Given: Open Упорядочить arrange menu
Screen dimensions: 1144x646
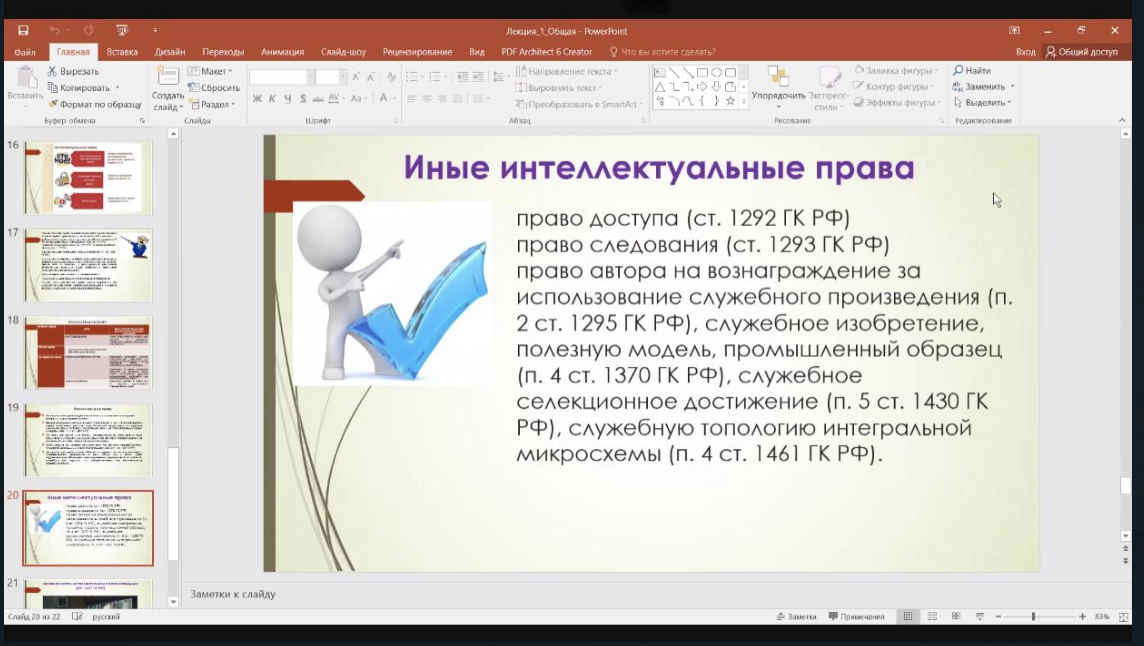Looking at the screenshot, I should [x=778, y=87].
